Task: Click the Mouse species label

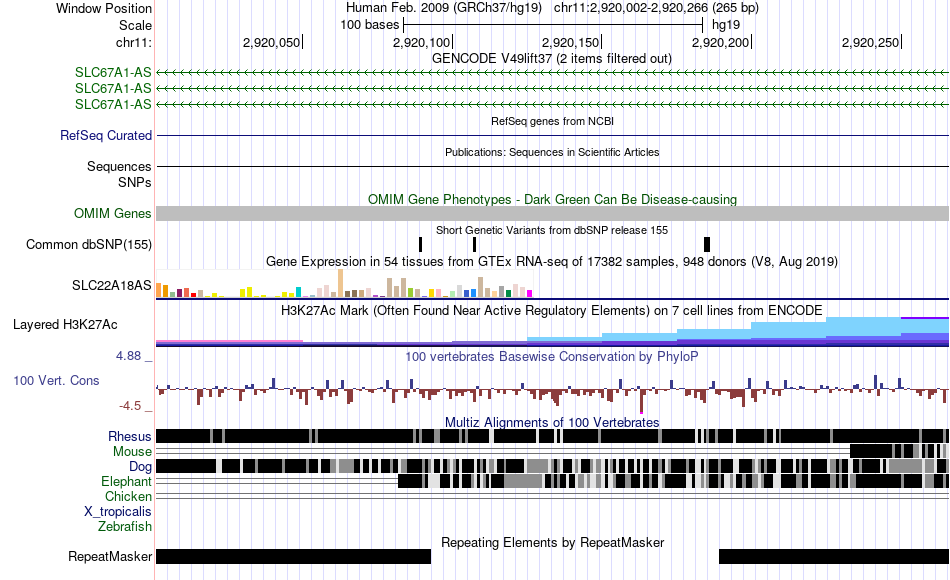Action: (x=132, y=451)
